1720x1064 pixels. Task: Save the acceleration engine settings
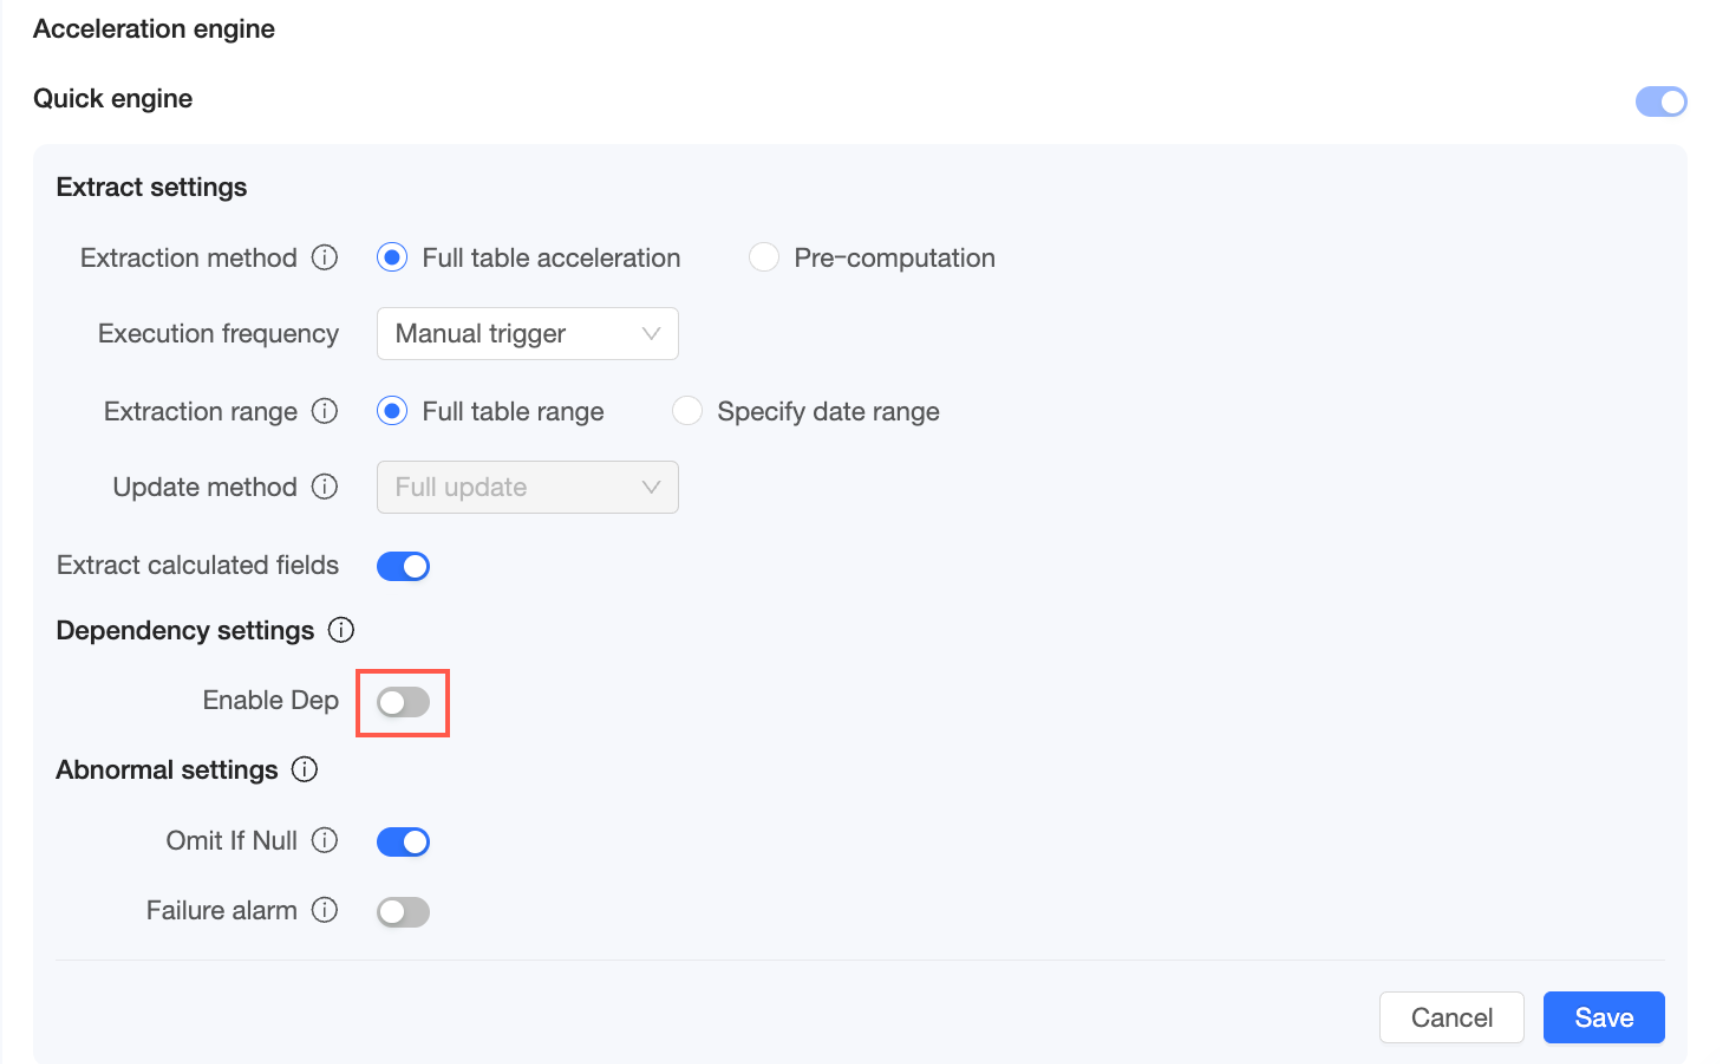pos(1603,1017)
